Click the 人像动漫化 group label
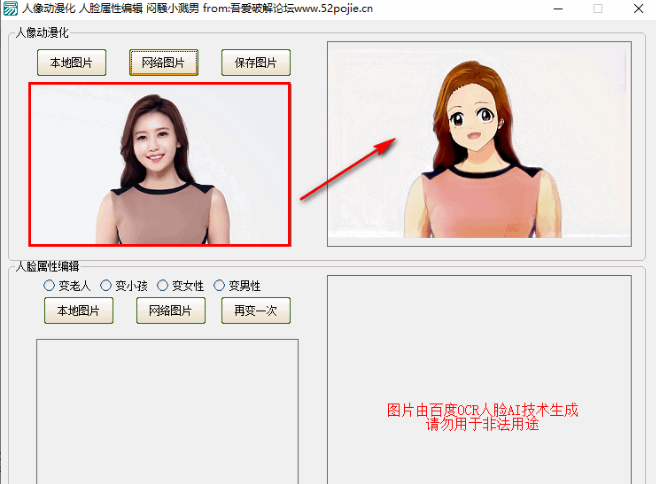 (42, 33)
